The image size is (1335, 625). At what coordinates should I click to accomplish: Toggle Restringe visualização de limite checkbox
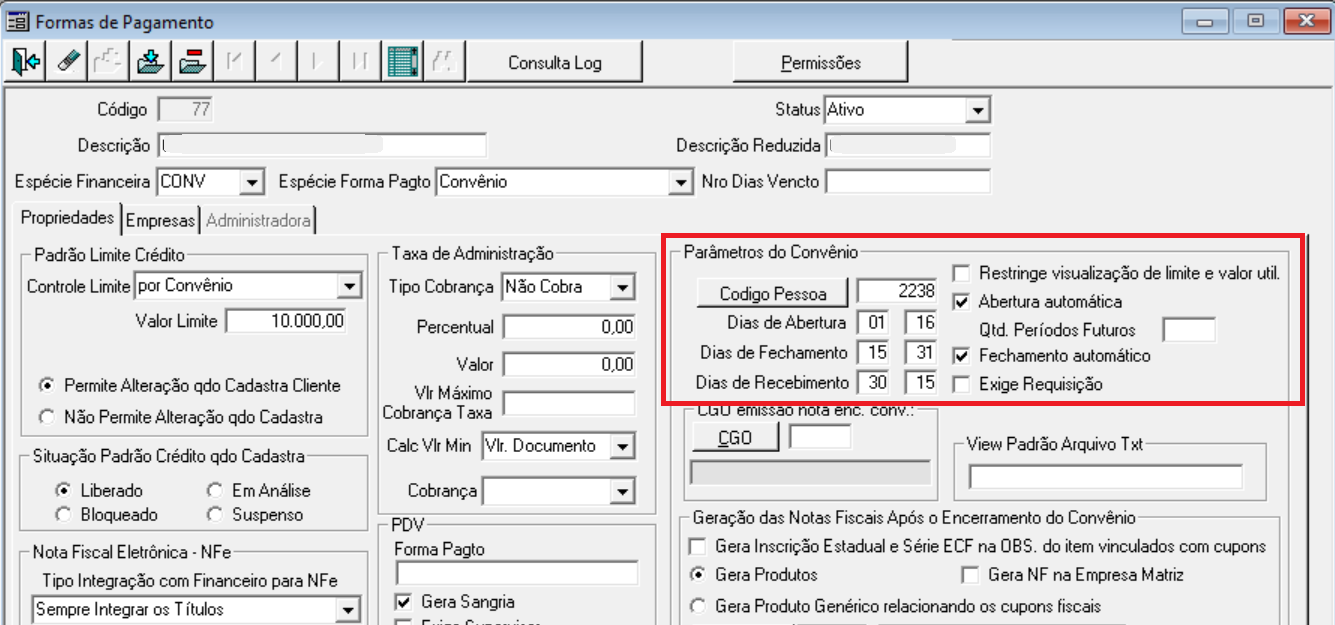pyautogui.click(x=961, y=273)
